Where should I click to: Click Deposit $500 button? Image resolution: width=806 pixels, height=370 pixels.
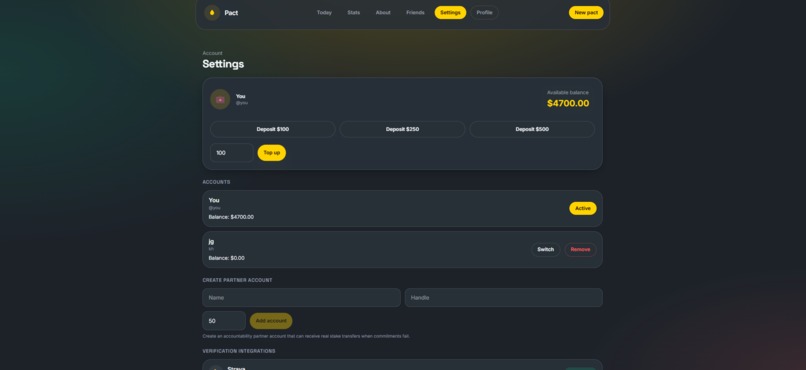[x=532, y=130]
